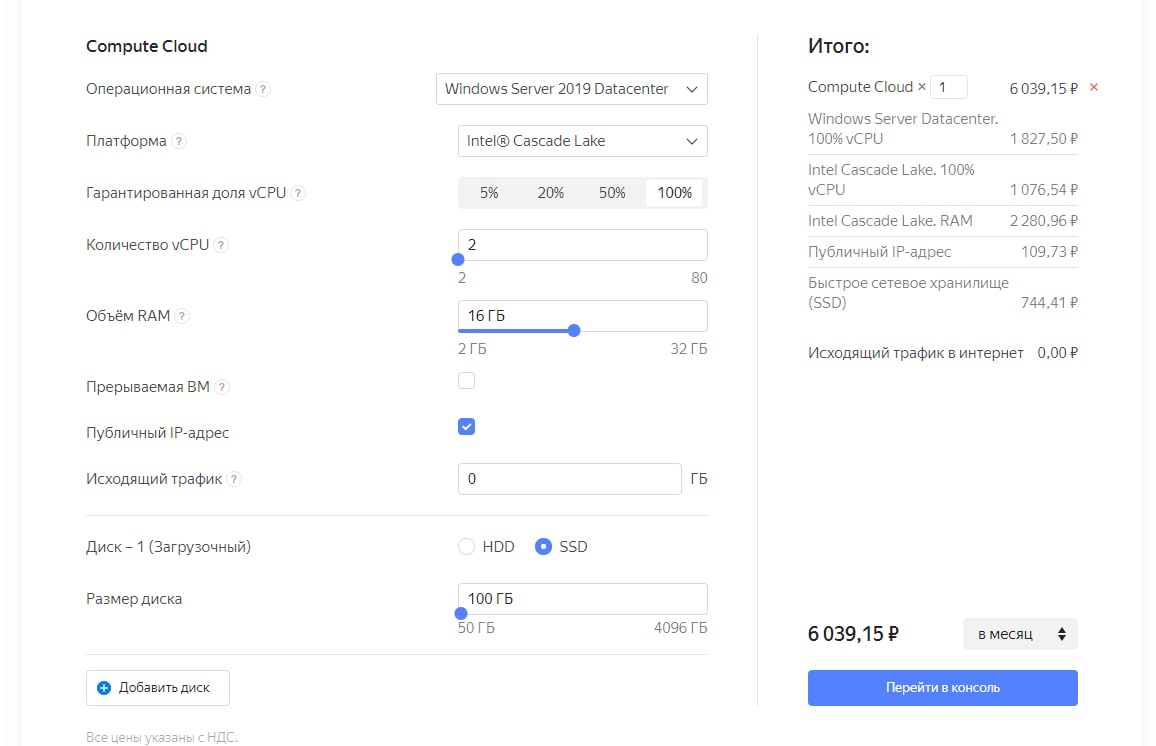1156x746 pixels.
Task: Choose 100% guaranteed vCPU share
Action: tap(675, 193)
